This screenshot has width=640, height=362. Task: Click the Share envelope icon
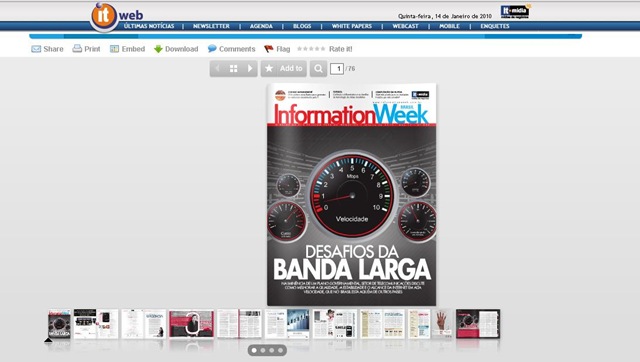[36, 49]
